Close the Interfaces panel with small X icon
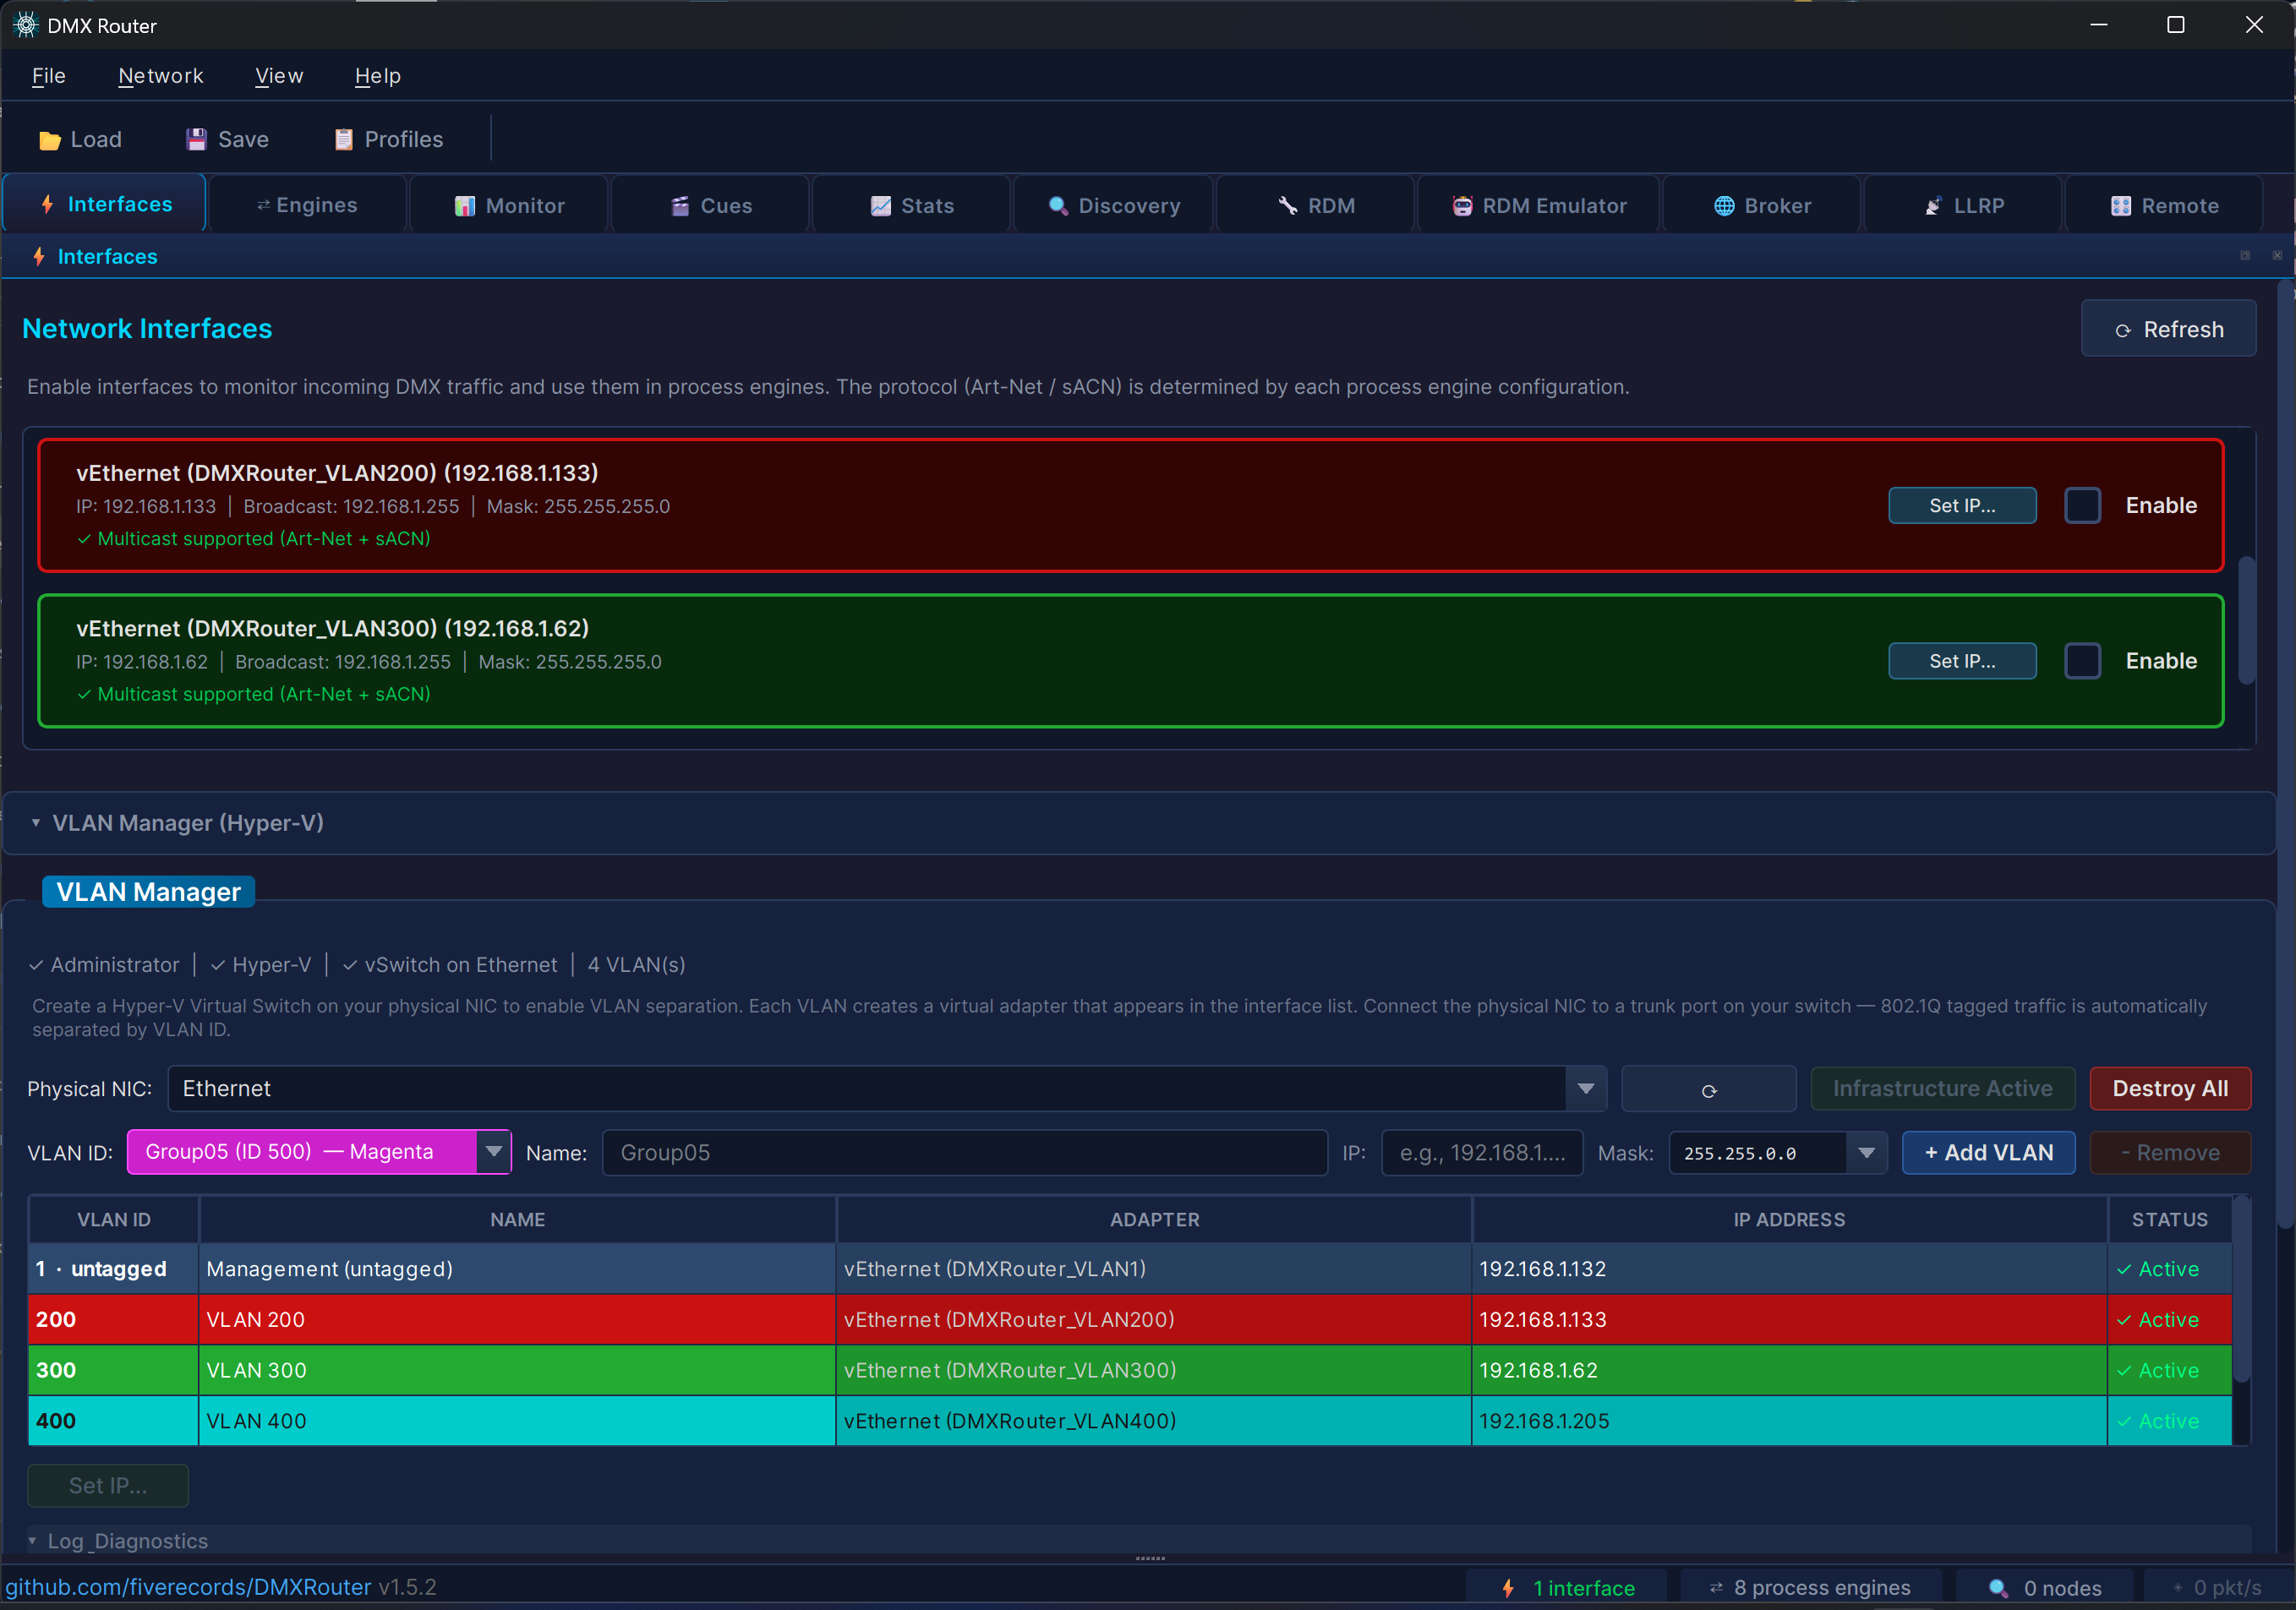The height and width of the screenshot is (1610, 2296). point(2277,256)
